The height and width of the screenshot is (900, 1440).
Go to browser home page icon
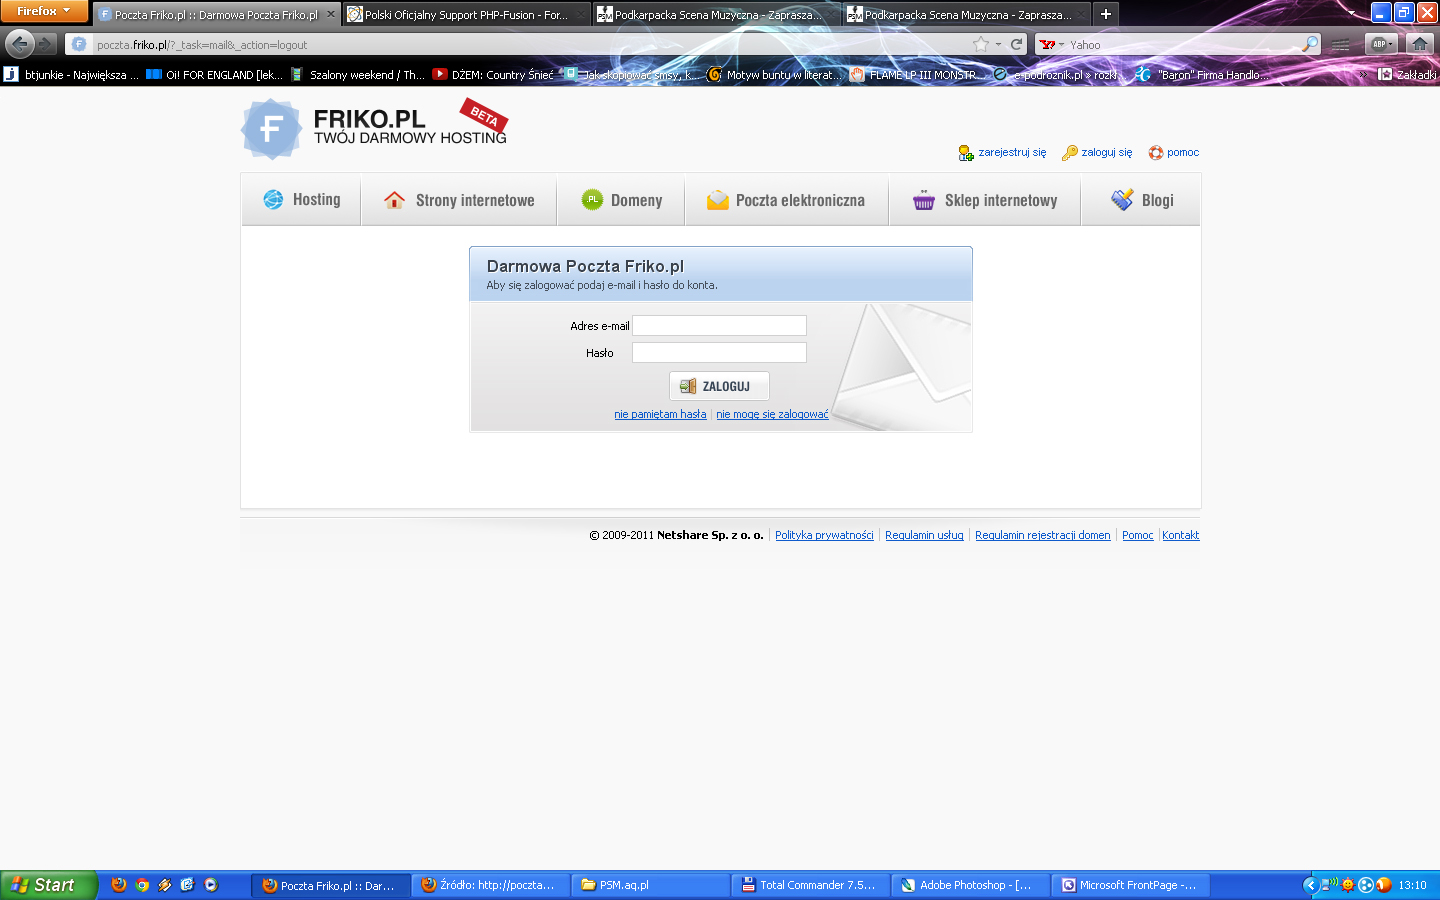tap(1419, 44)
